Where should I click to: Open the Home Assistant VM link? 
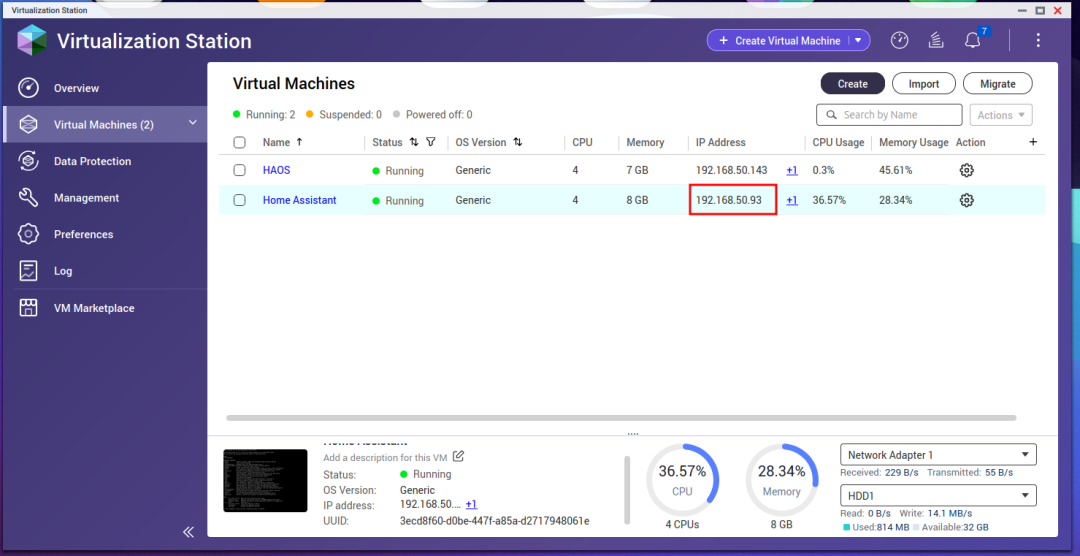(300, 200)
